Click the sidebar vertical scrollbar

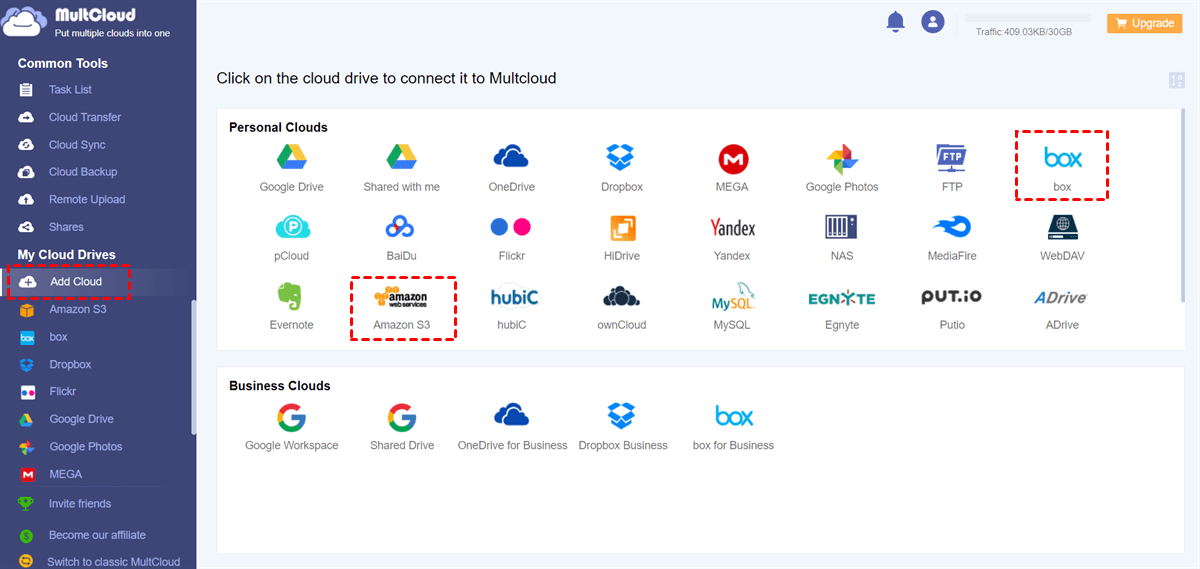pyautogui.click(x=194, y=365)
